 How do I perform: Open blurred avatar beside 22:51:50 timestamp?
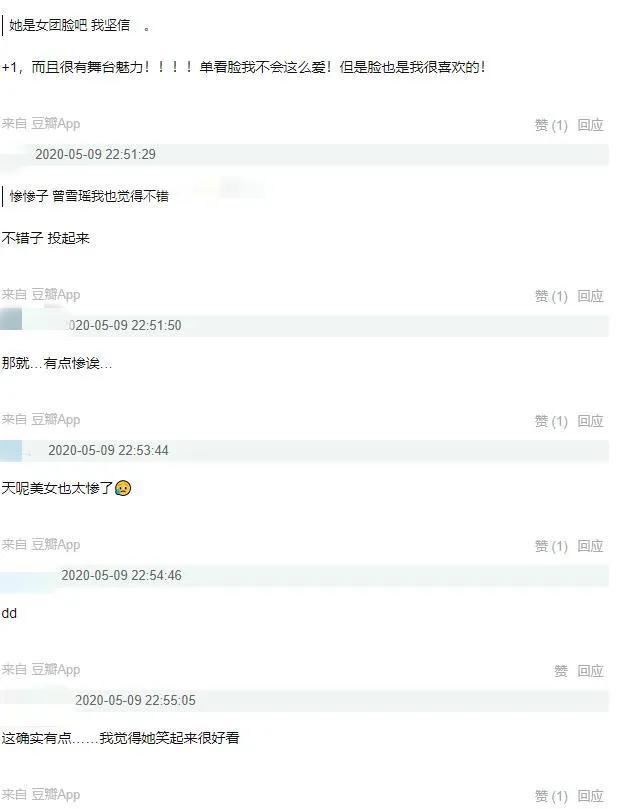(11, 318)
